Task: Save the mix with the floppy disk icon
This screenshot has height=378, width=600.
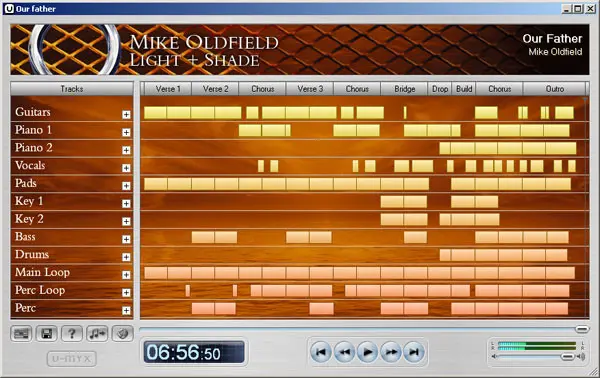Action: tap(47, 334)
